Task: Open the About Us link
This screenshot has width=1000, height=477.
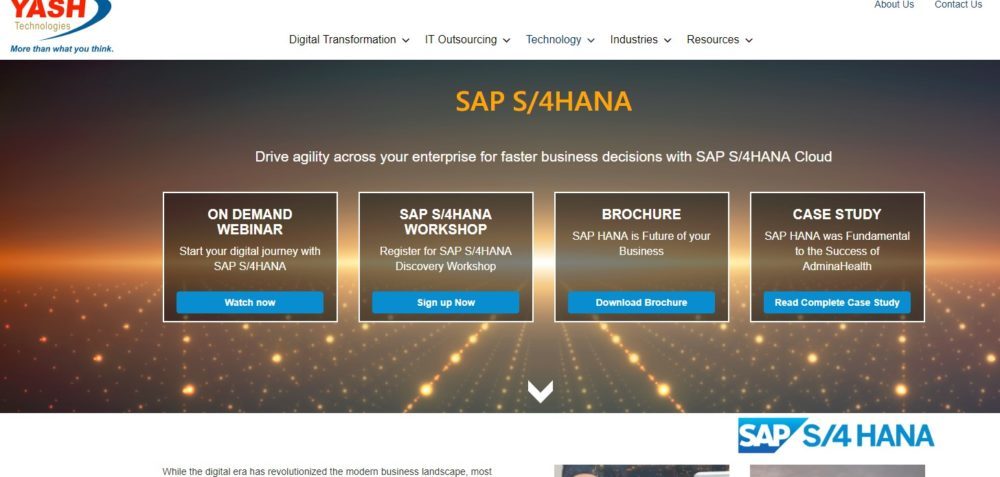Action: pyautogui.click(x=894, y=5)
